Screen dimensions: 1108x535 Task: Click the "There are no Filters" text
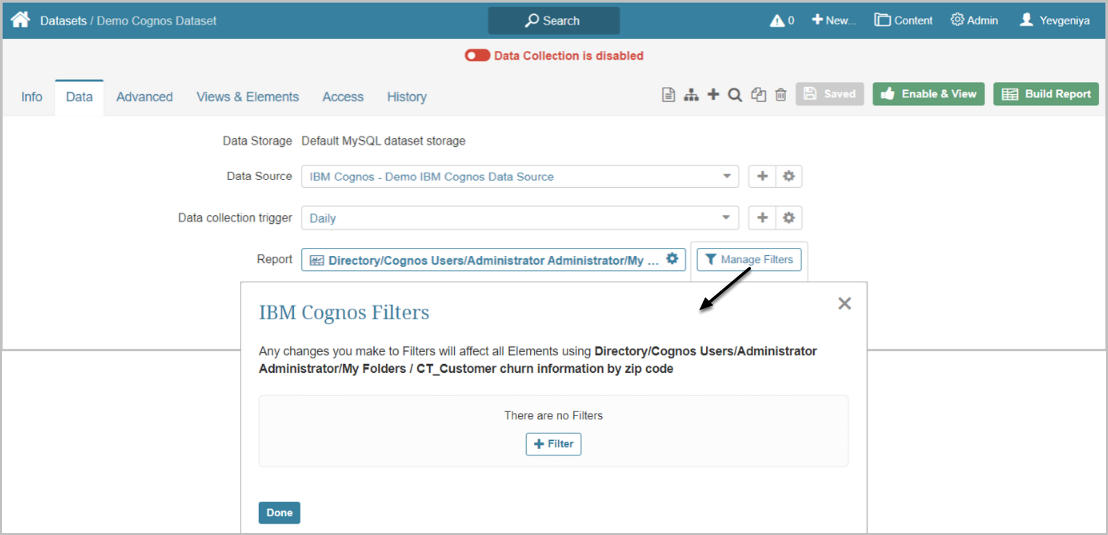[553, 416]
